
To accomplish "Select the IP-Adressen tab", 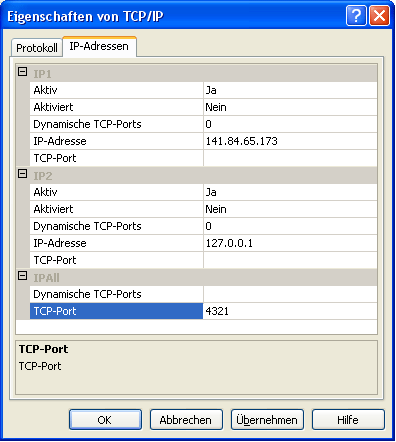I will [99, 46].
